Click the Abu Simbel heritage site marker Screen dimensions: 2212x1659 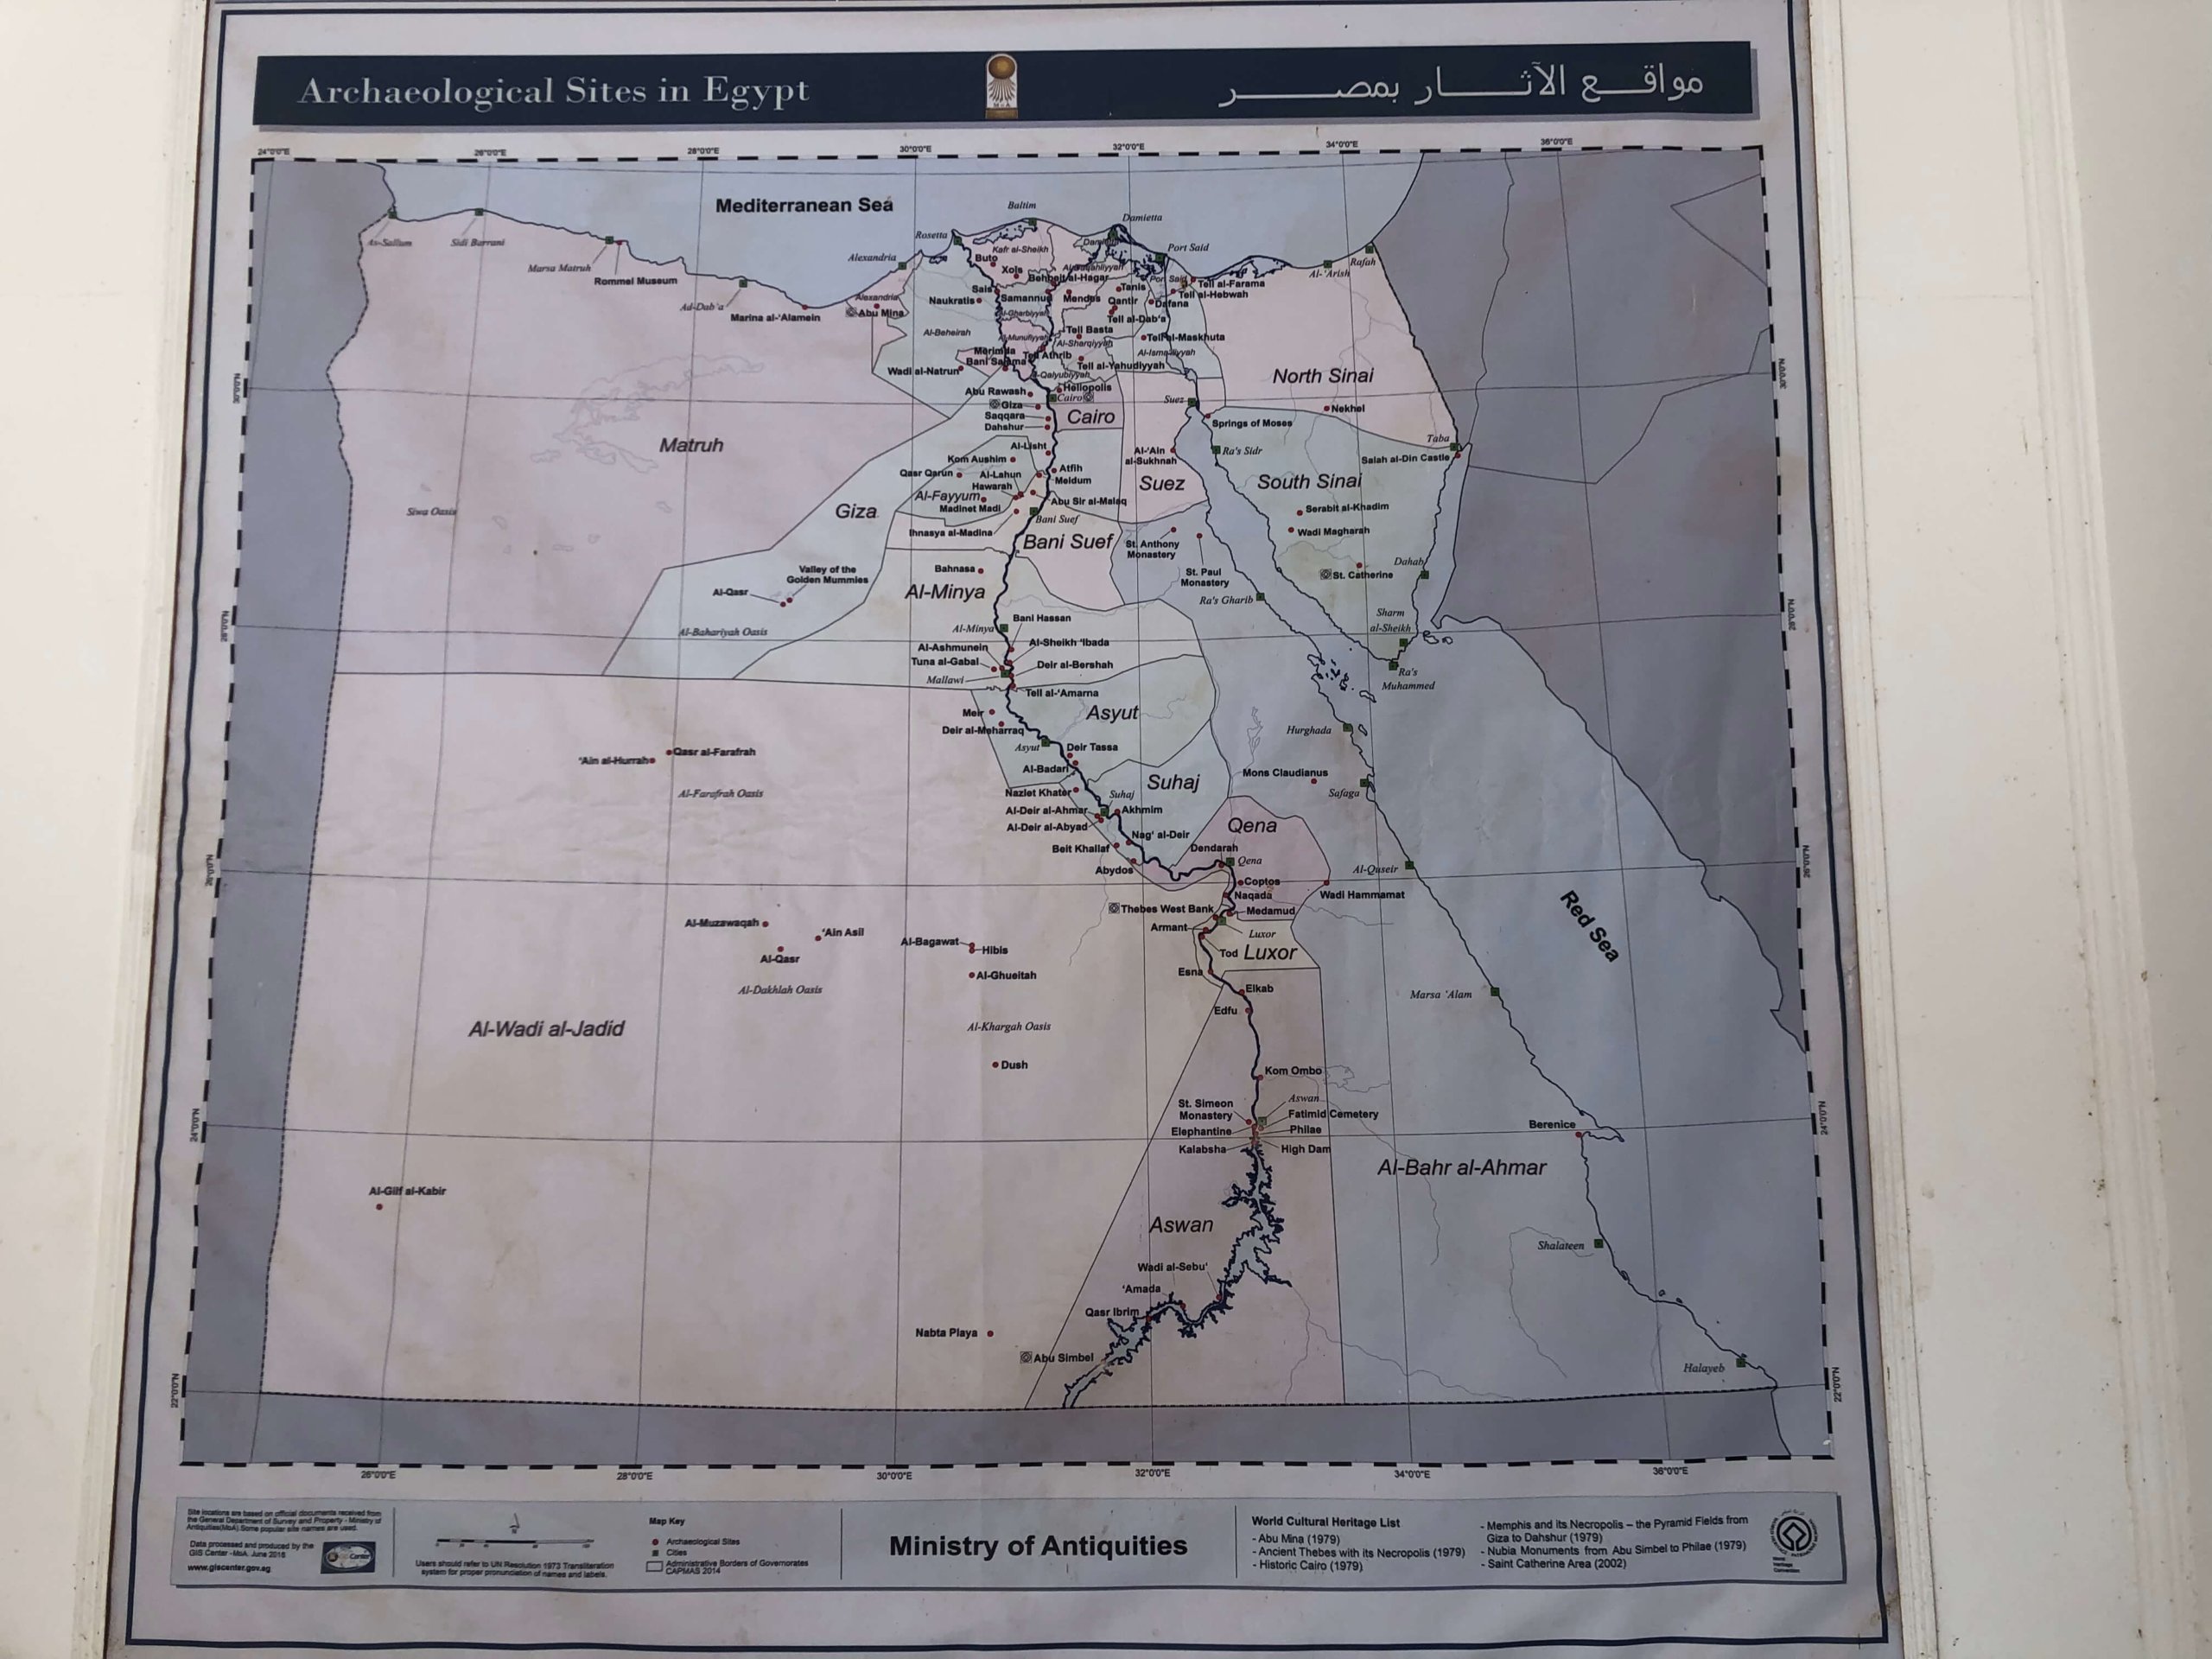1026,1358
